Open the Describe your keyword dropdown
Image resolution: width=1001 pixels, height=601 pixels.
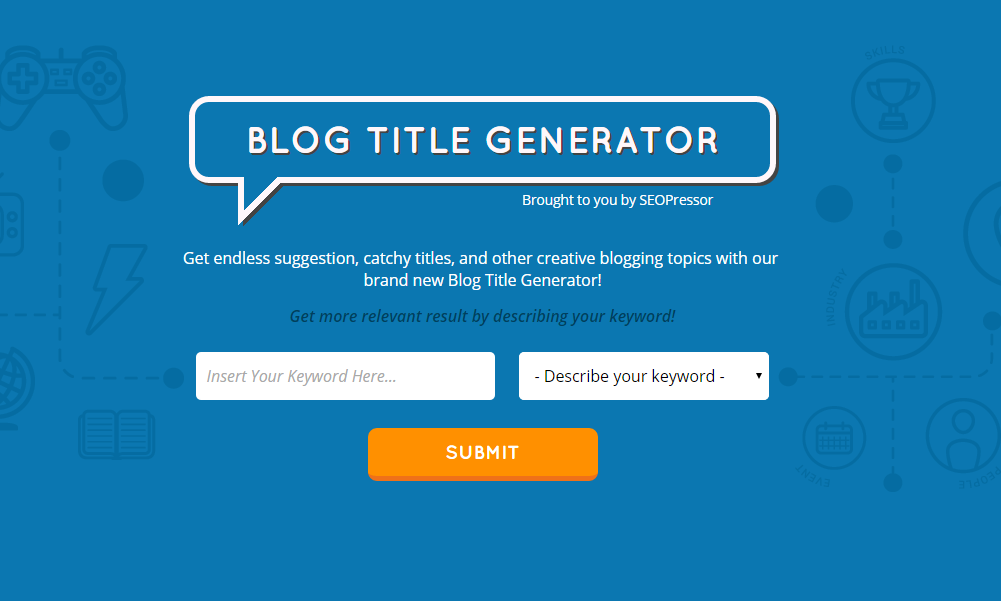[644, 376]
